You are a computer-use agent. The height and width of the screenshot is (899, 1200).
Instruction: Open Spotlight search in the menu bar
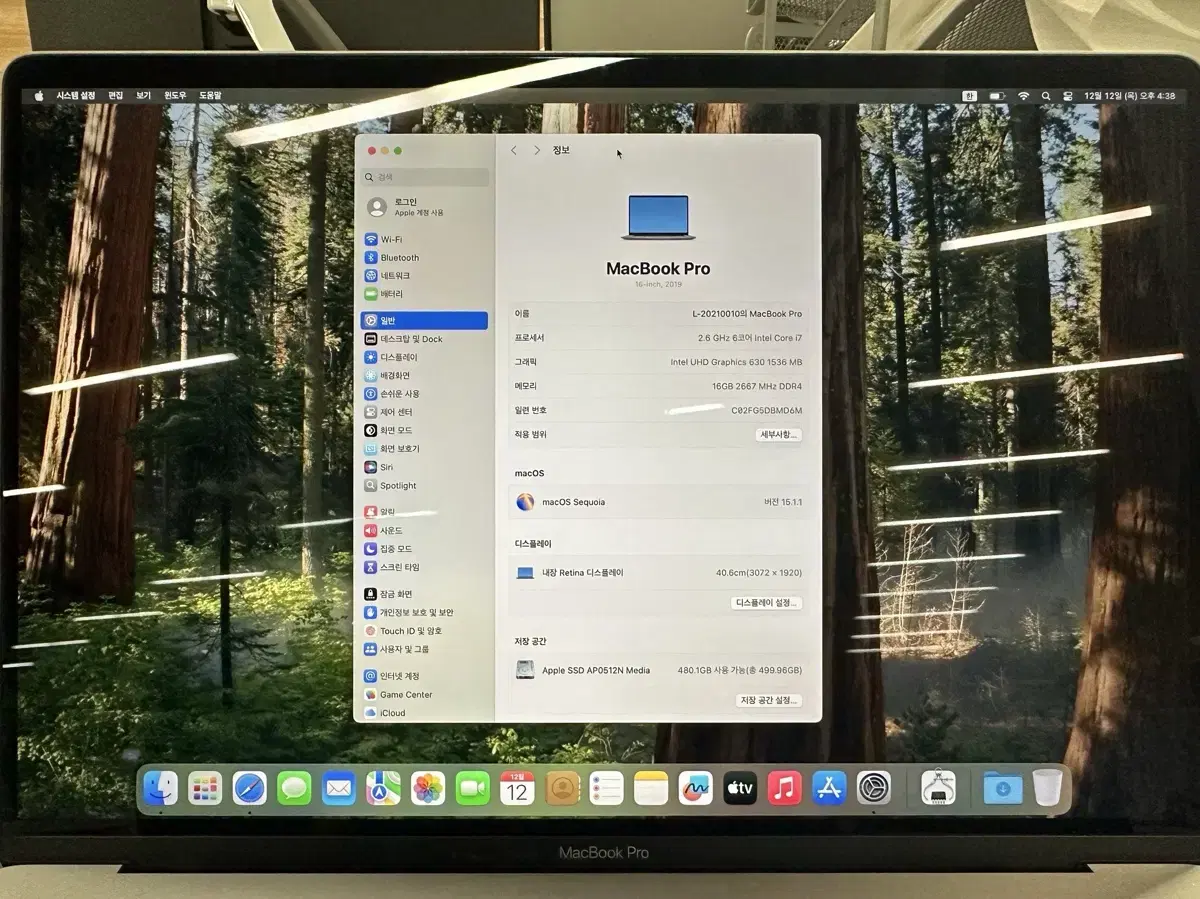tap(1046, 96)
